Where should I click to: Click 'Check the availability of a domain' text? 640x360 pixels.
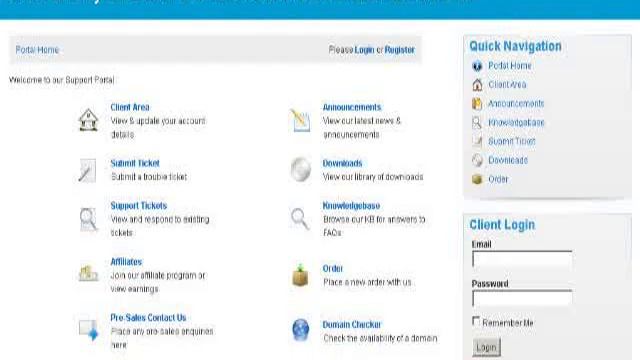point(380,338)
